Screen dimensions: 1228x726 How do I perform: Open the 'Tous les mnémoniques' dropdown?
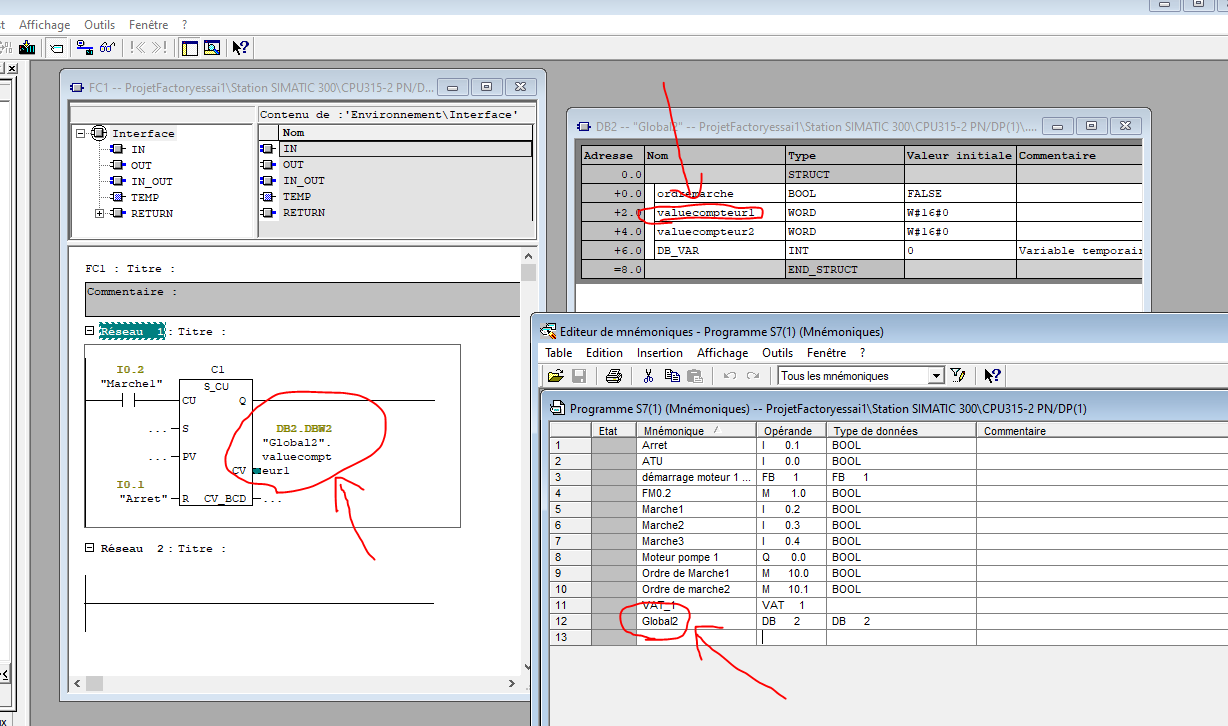pyautogui.click(x=936, y=376)
